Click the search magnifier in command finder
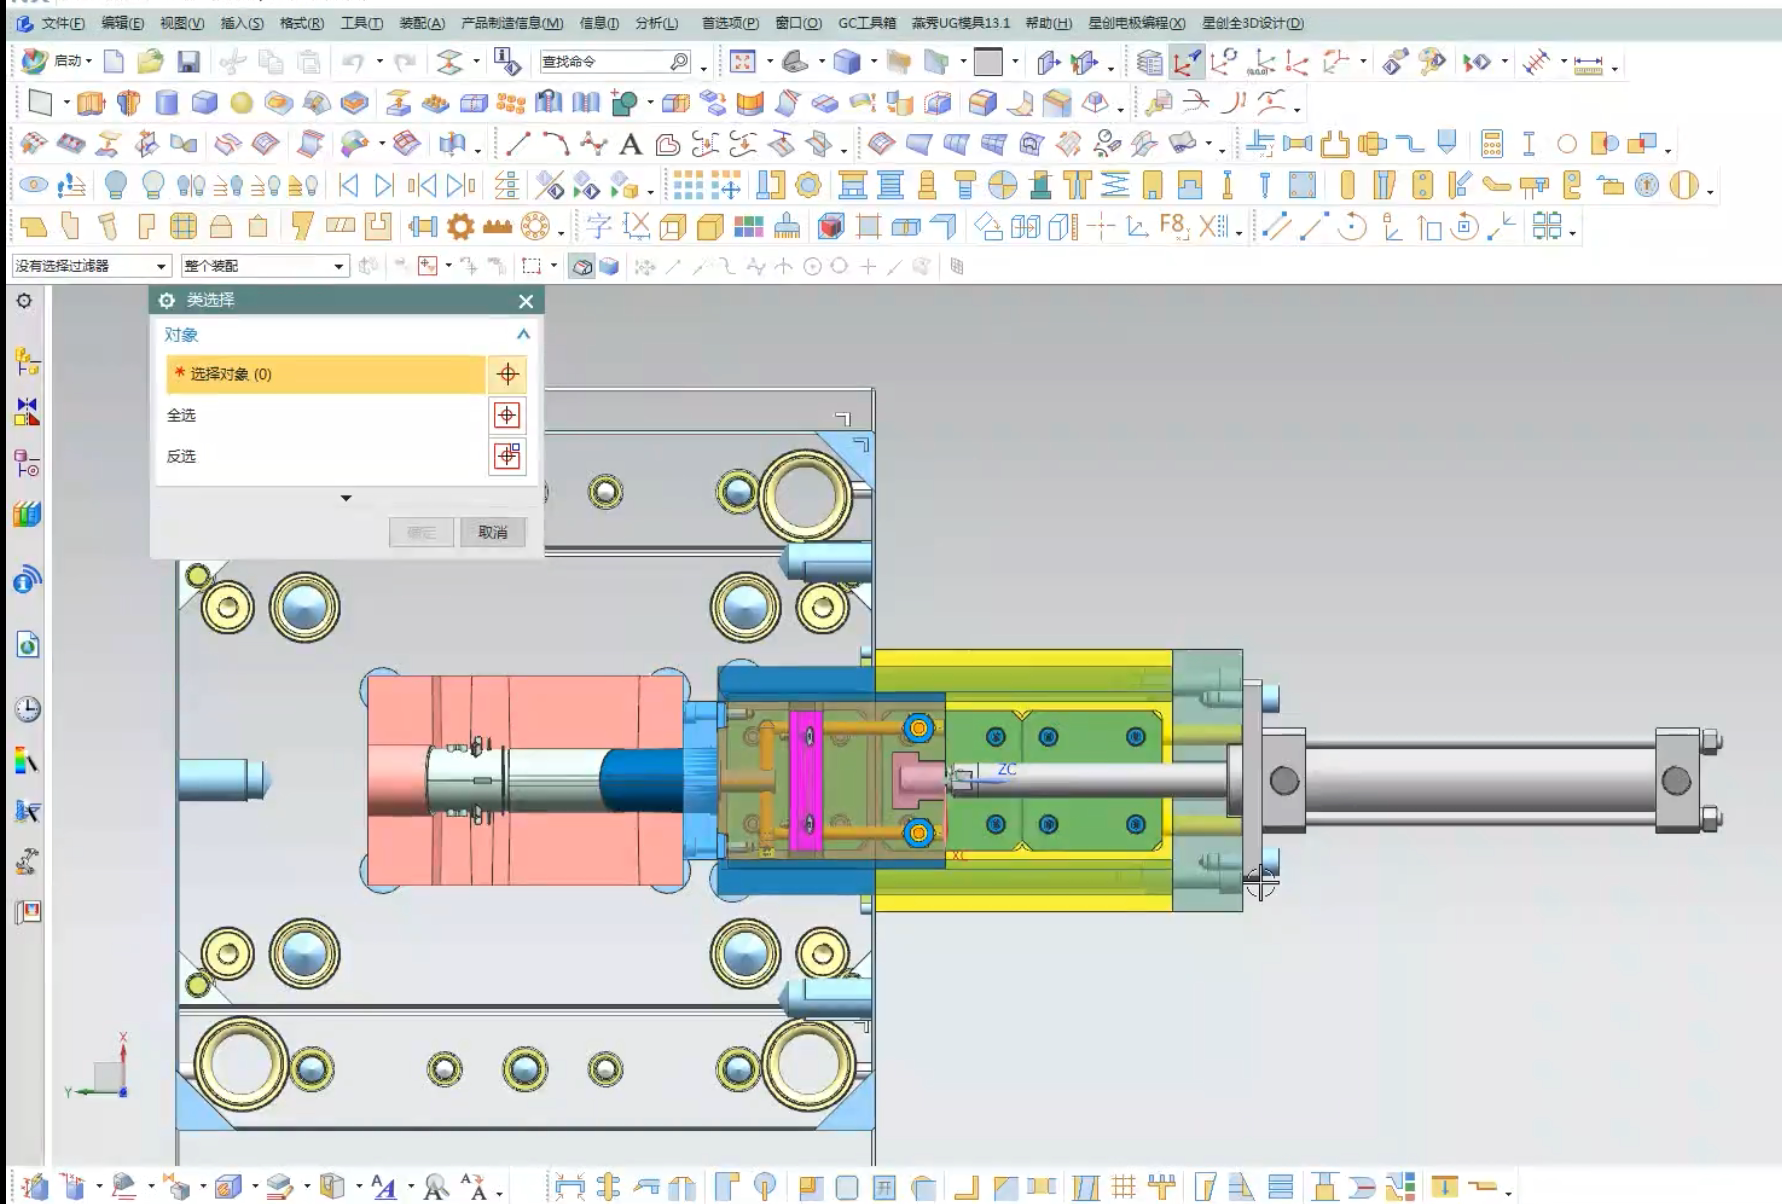Screen dimensions: 1782x1204 click(679, 62)
